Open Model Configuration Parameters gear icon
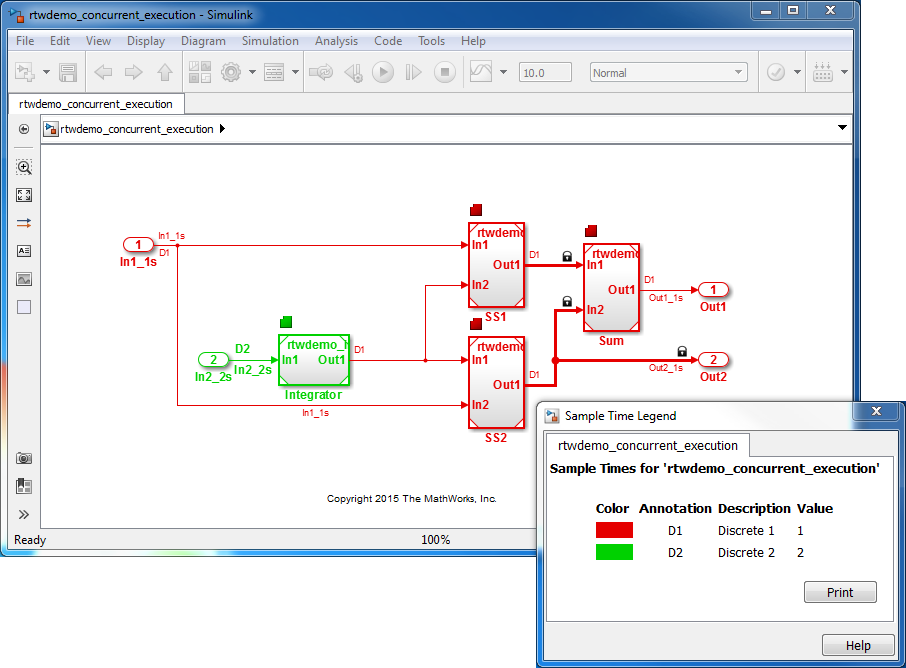The image size is (906, 668). pyautogui.click(x=231, y=72)
